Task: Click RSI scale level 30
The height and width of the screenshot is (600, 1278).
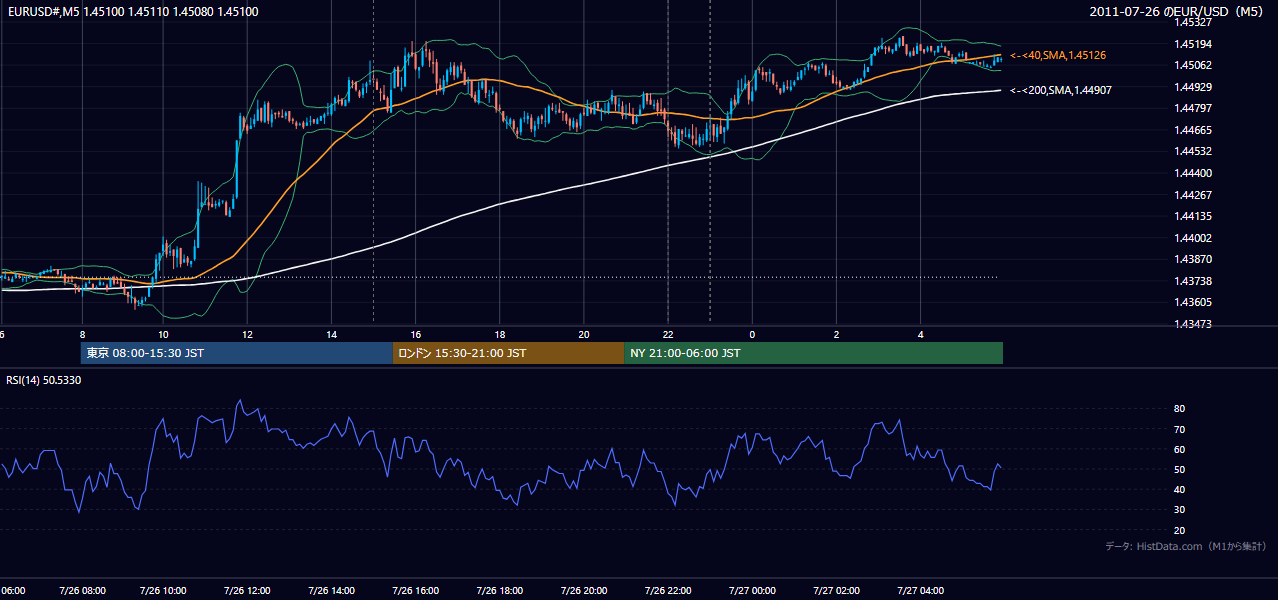Action: coord(1180,510)
